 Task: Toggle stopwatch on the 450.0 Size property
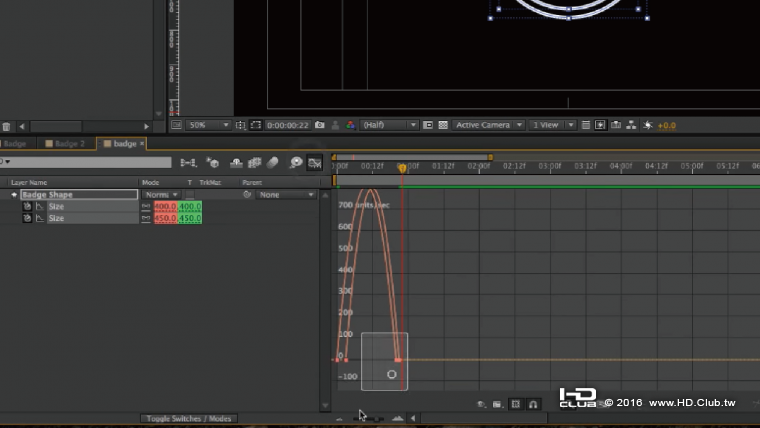(x=27, y=218)
